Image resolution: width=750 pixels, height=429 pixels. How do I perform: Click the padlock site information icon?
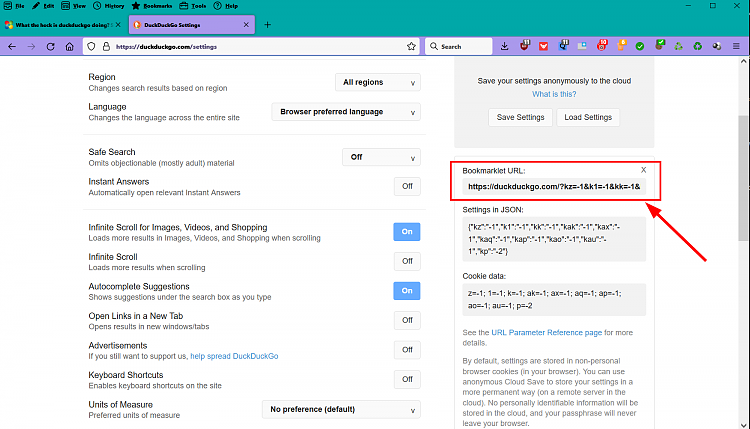(x=106, y=46)
